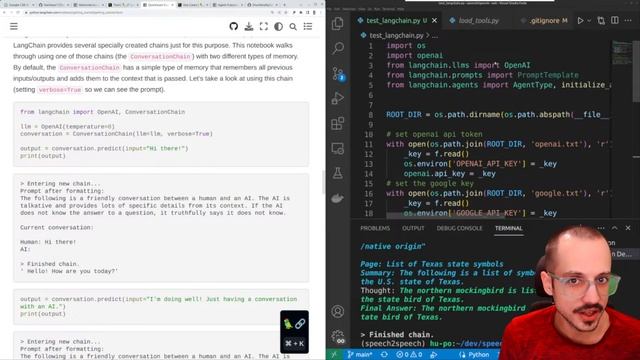The height and width of the screenshot is (360, 640).
Task: Open the DEBUG CONSOLE panel tab
Action: [x=460, y=228]
